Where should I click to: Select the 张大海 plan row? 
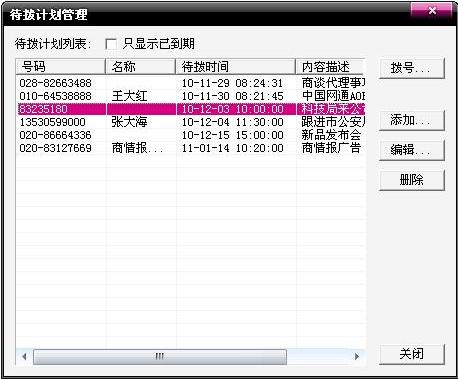point(191,122)
